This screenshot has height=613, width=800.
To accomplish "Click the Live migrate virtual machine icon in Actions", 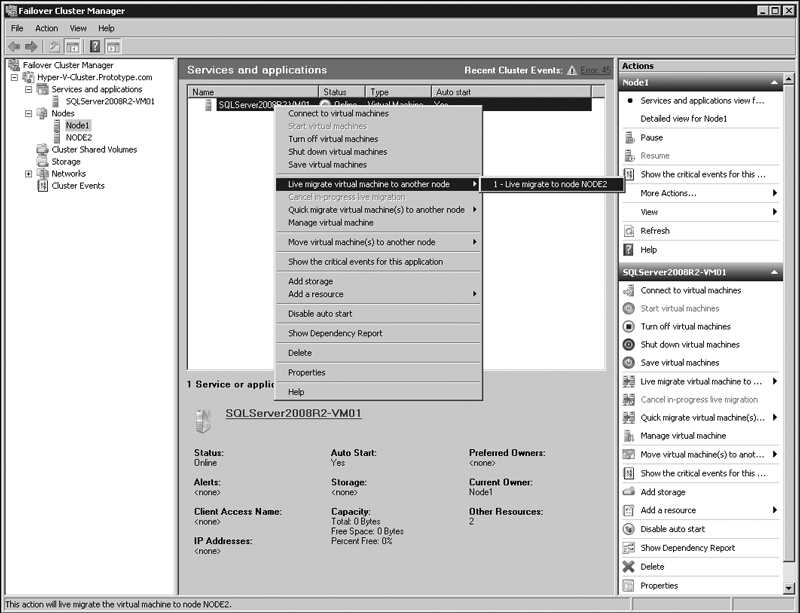I will 629,382.
